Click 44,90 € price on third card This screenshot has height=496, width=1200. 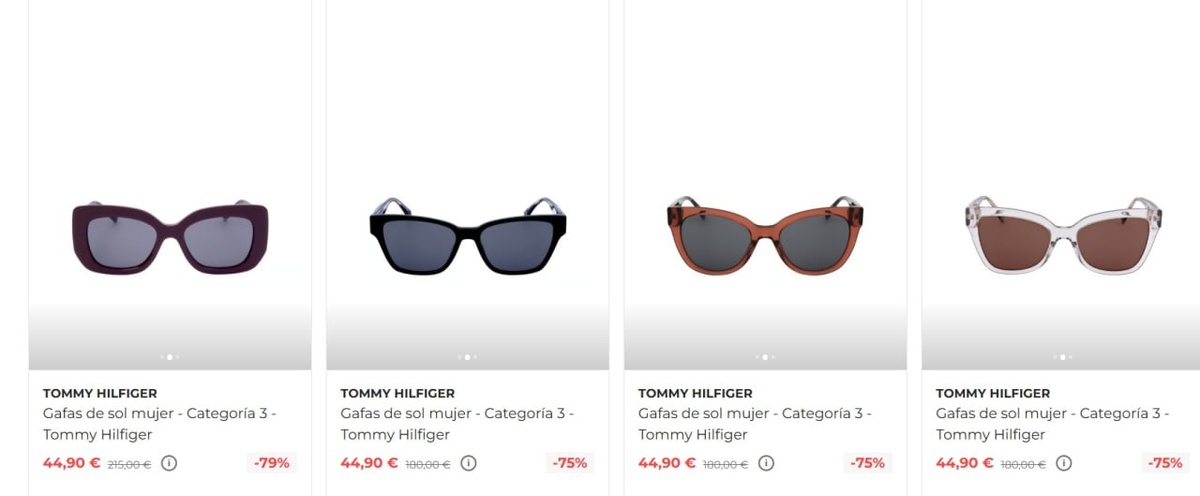667,463
